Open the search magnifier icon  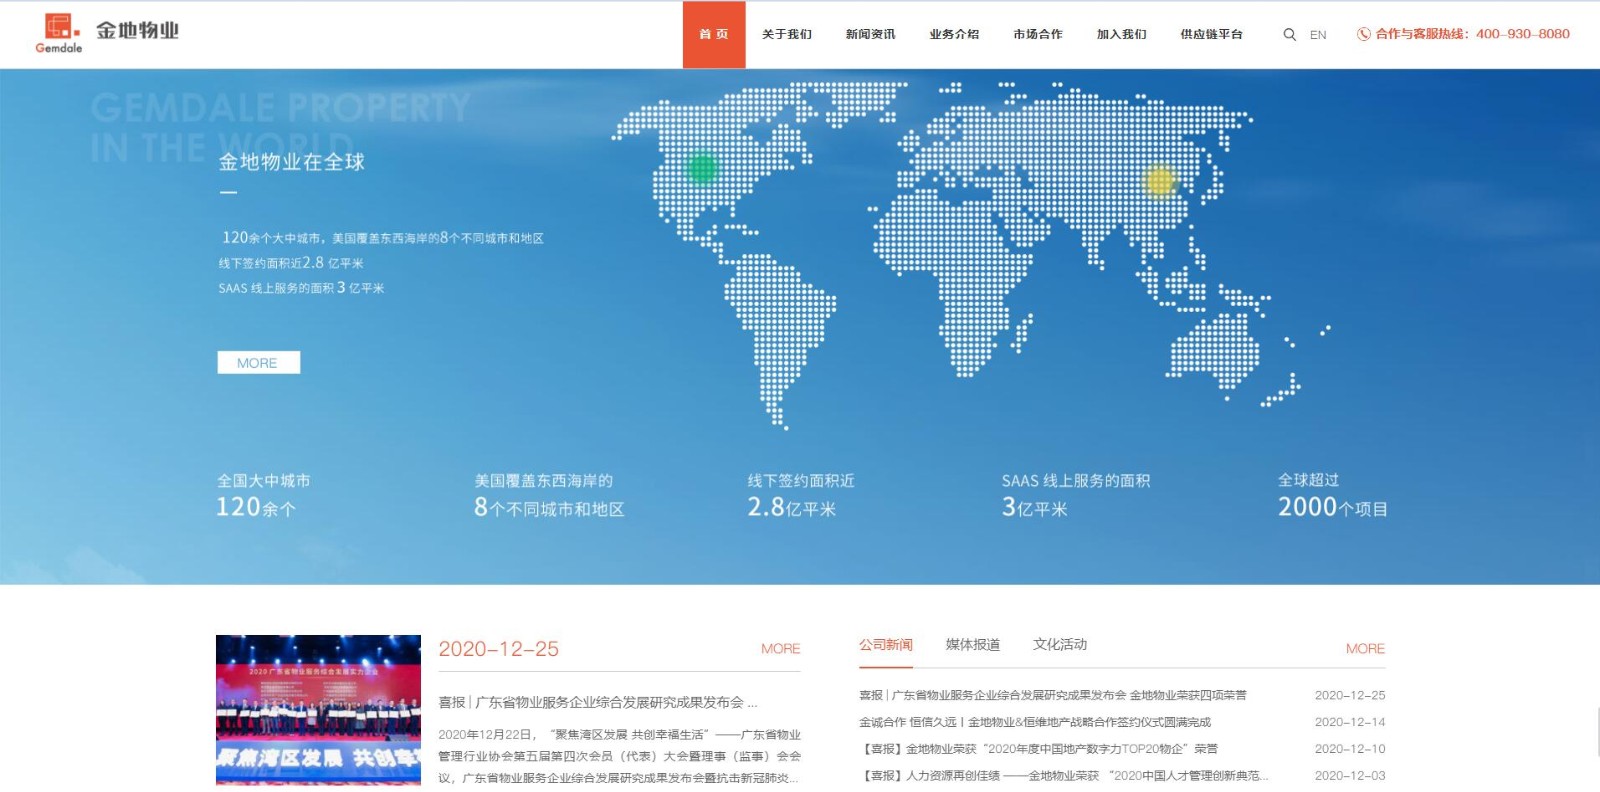pyautogui.click(x=1289, y=34)
